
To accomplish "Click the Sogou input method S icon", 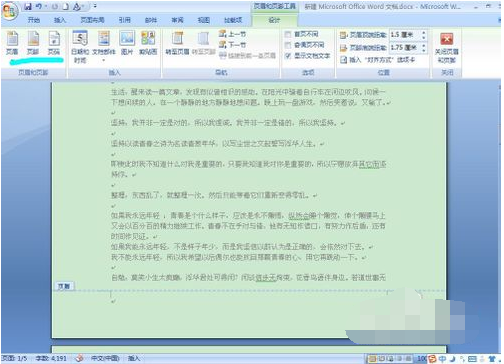I will tap(432, 359).
